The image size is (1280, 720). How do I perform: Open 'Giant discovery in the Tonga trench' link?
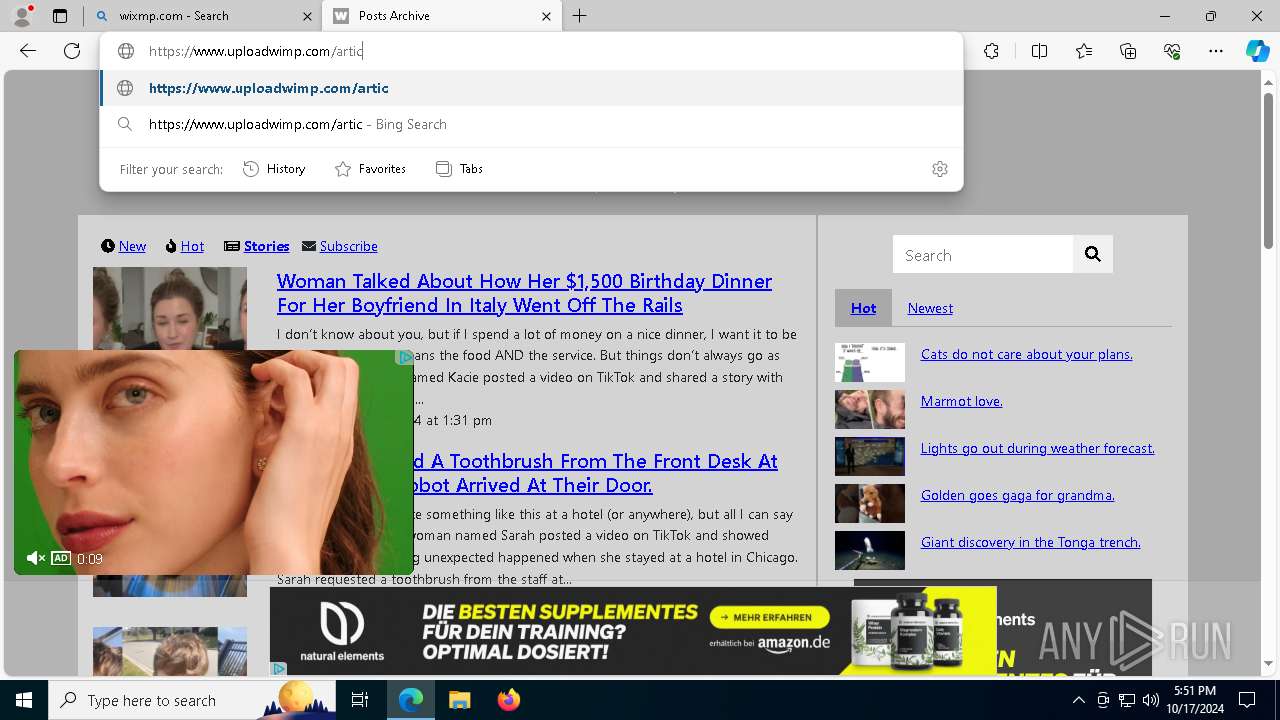[1030, 542]
